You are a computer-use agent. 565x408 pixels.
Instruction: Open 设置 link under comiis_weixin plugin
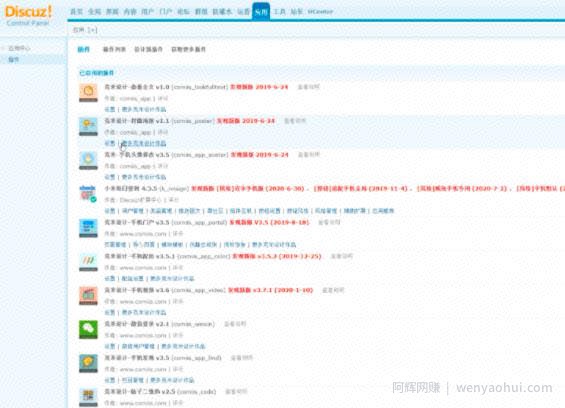point(110,346)
